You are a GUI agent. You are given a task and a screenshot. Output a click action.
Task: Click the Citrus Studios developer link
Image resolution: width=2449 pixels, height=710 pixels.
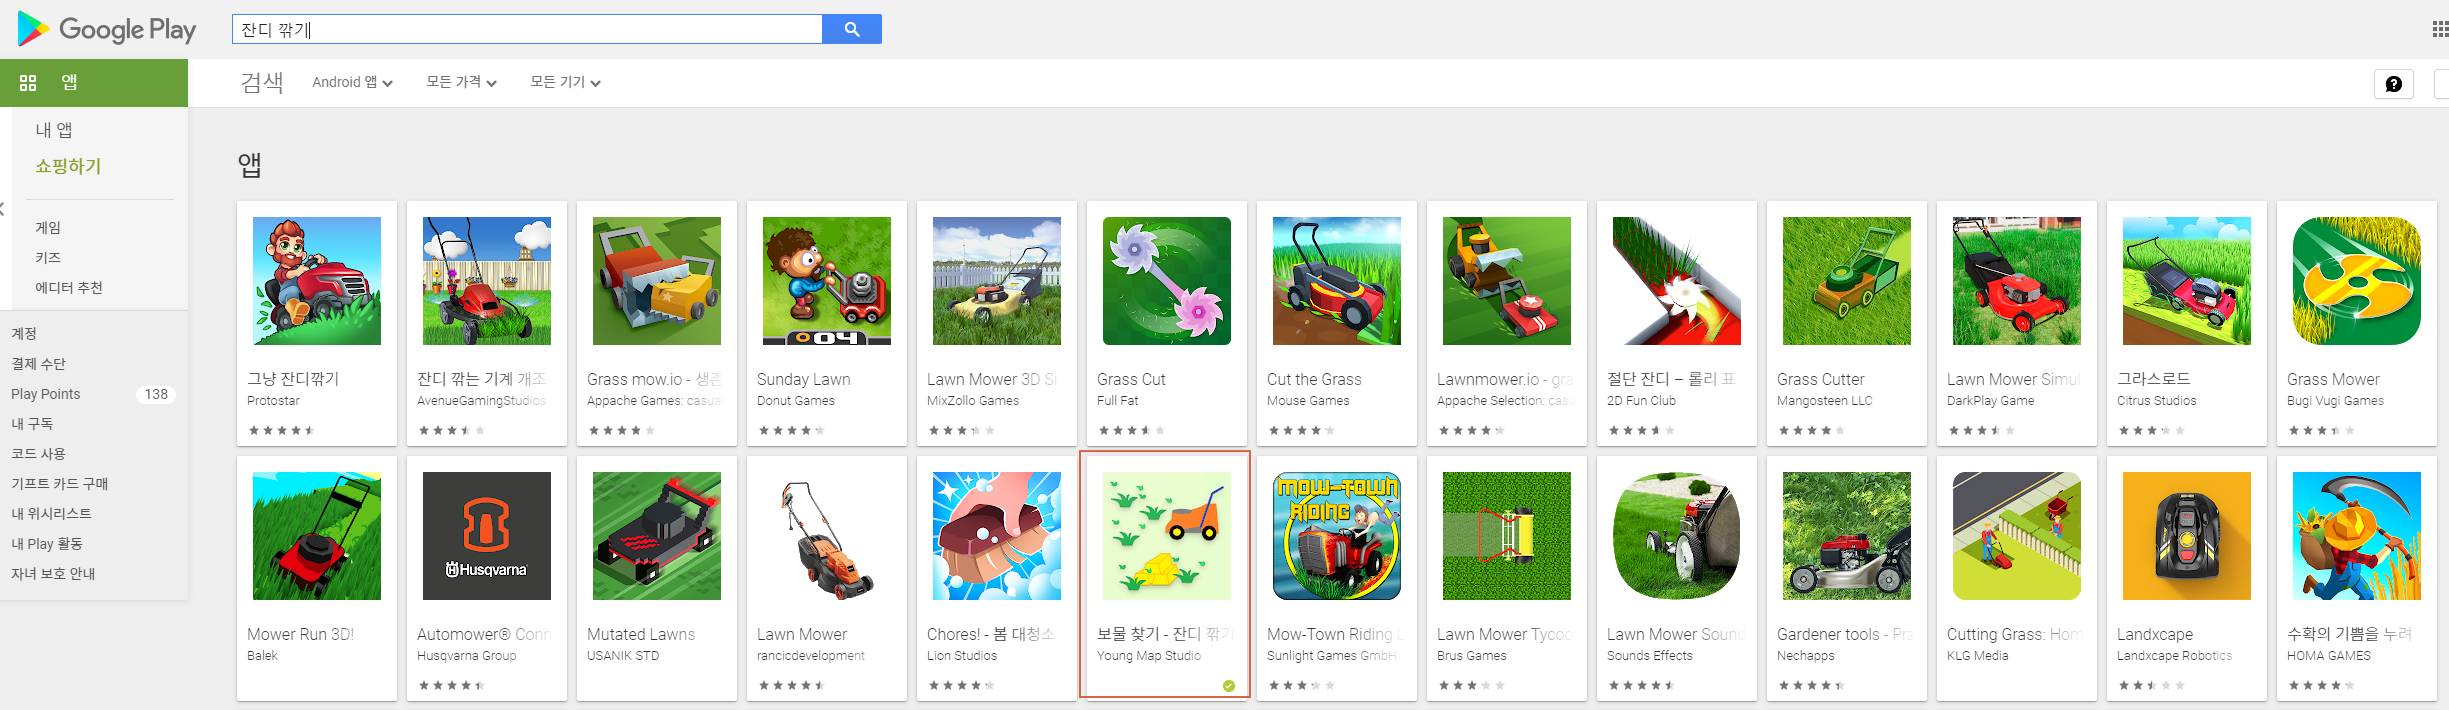point(2157,401)
